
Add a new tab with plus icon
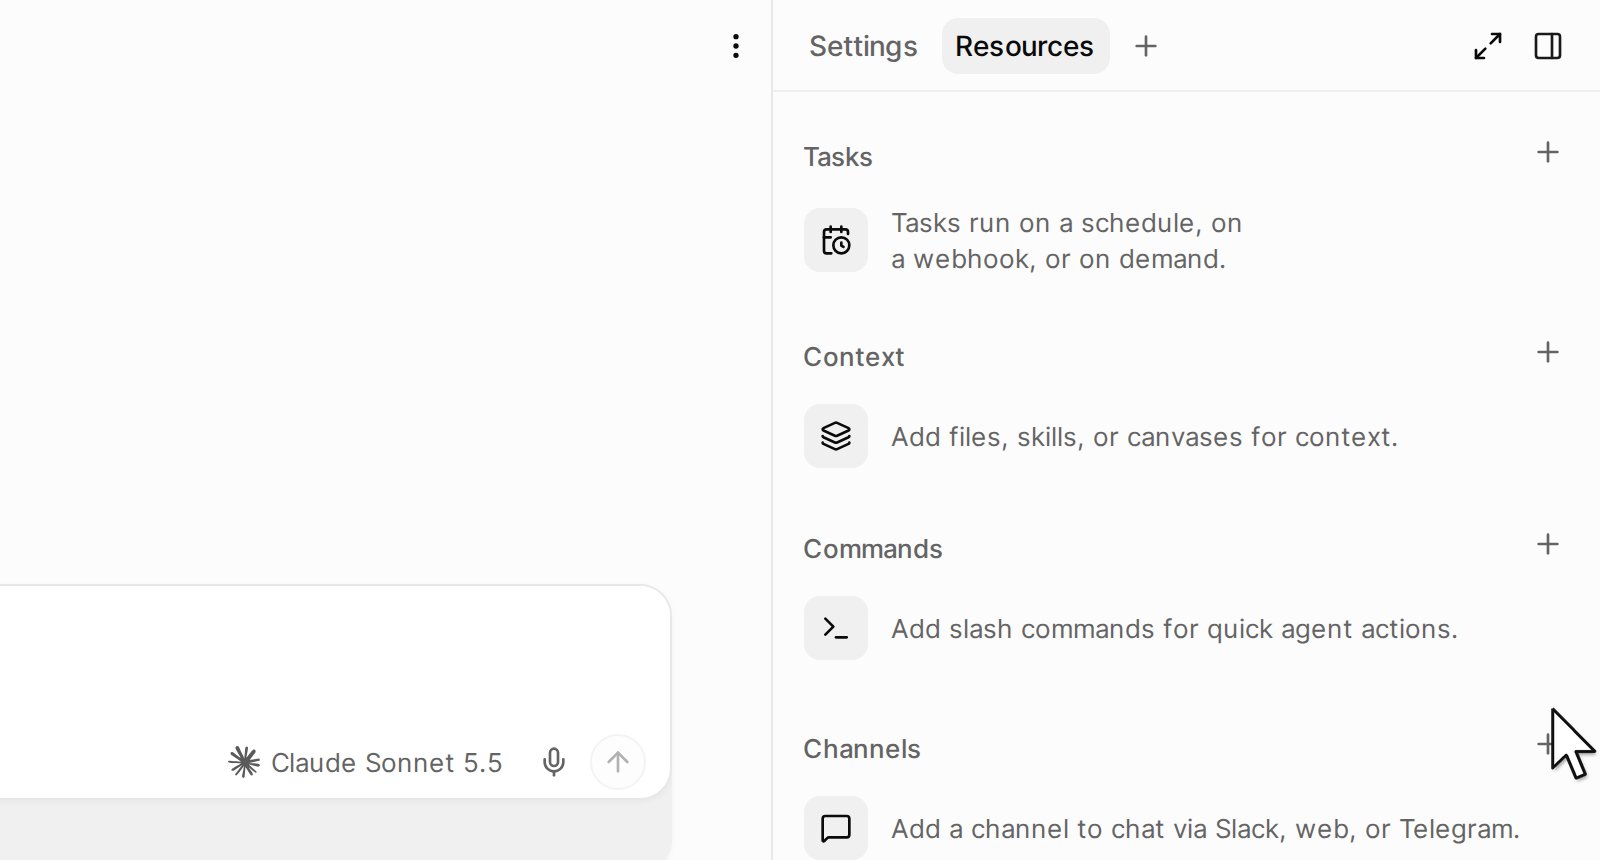(1146, 46)
